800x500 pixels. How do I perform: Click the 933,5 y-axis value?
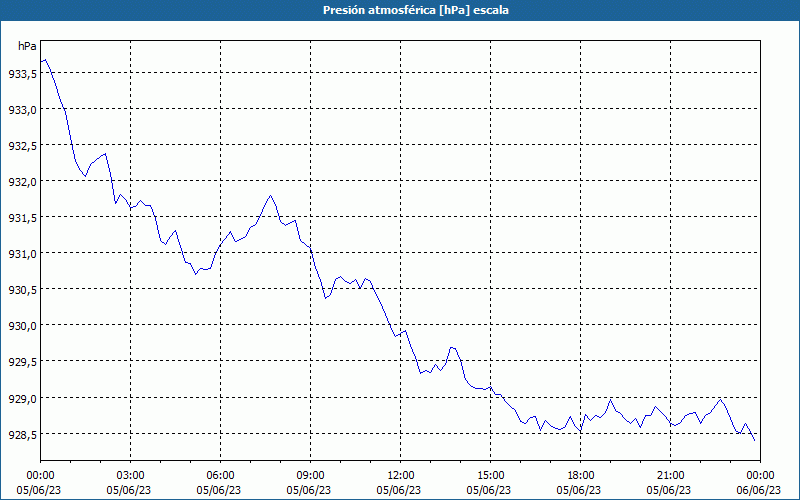[23, 74]
